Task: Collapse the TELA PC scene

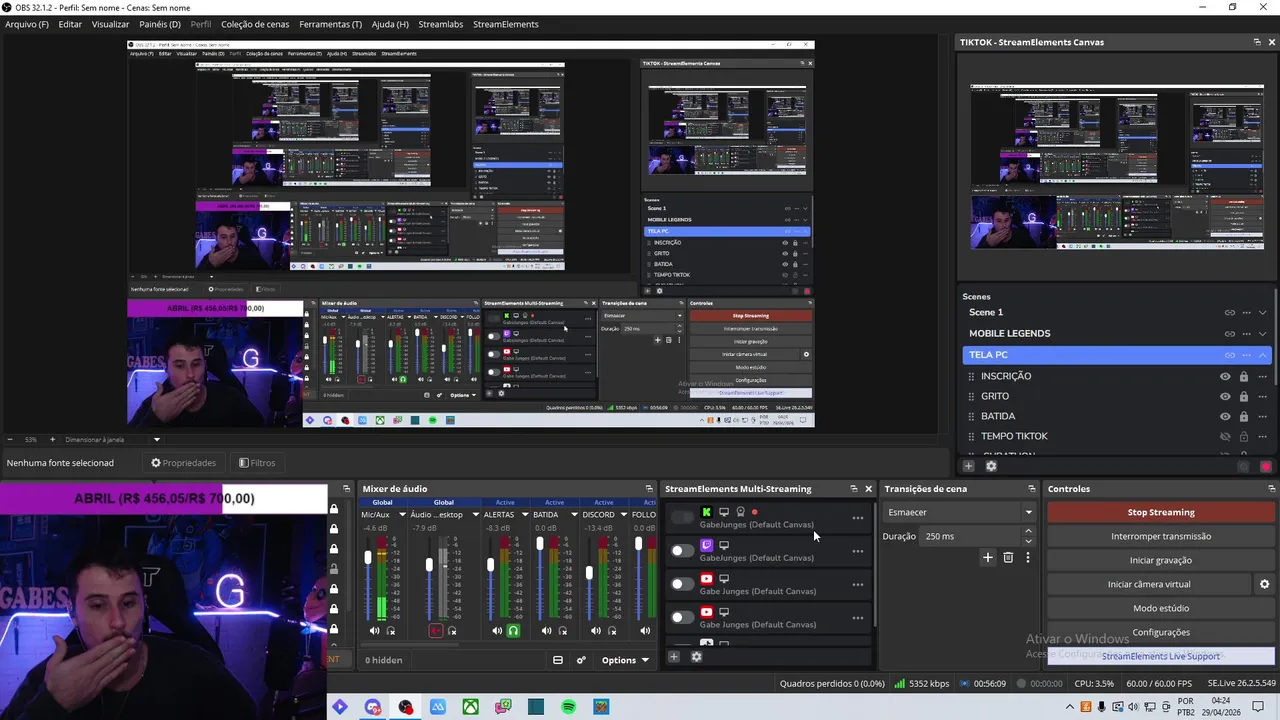Action: pyautogui.click(x=1263, y=355)
